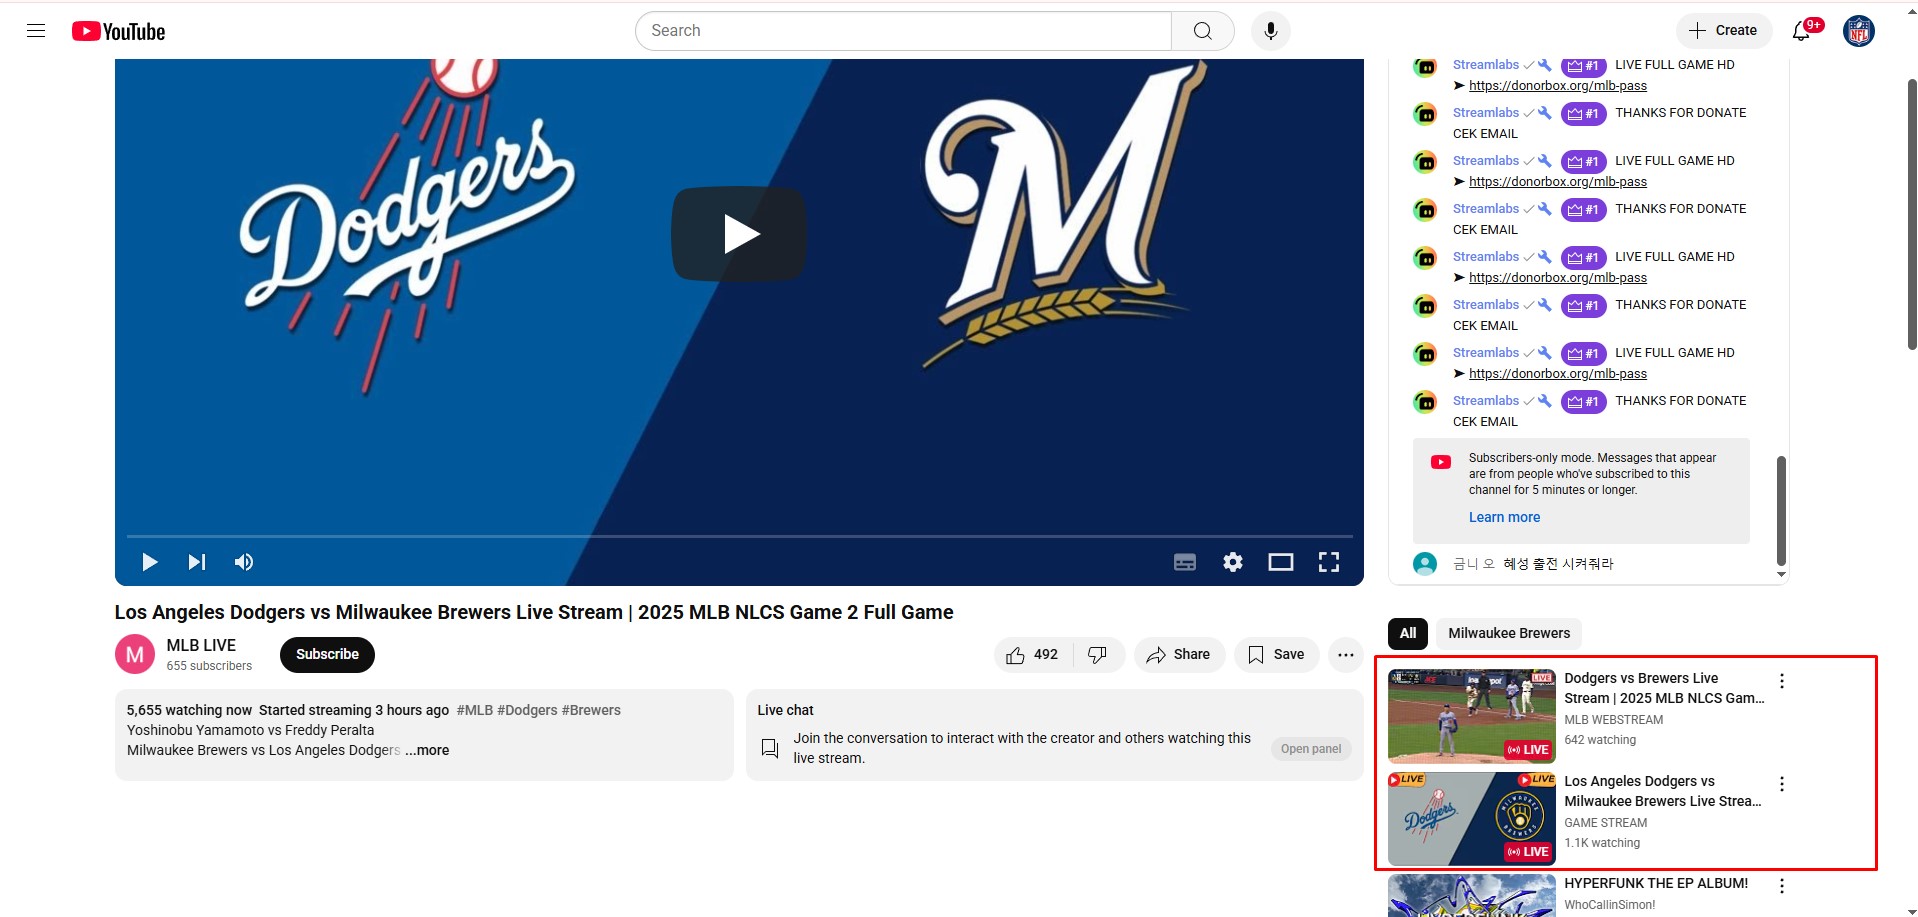
Task: Click the next video skip icon
Action: coord(197,562)
